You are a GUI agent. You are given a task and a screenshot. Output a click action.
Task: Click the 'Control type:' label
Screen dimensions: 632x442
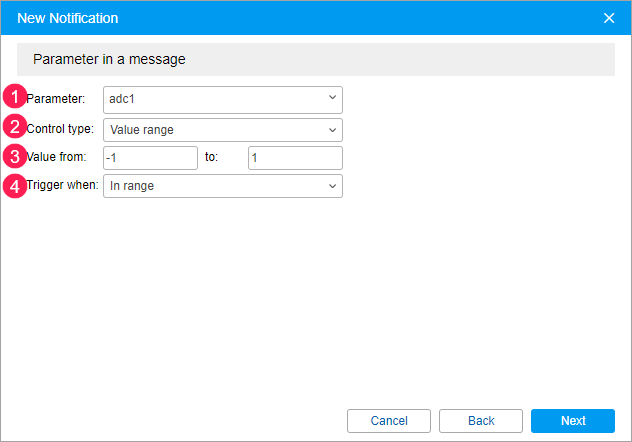pyautogui.click(x=60, y=129)
